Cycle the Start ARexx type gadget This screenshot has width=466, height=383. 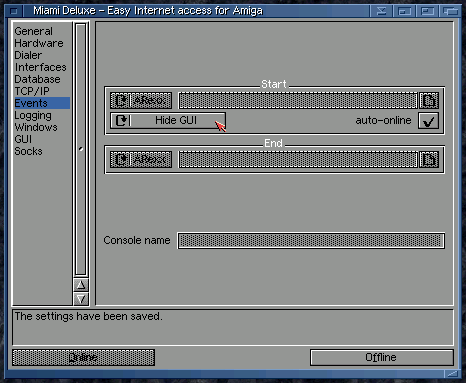(x=141, y=101)
